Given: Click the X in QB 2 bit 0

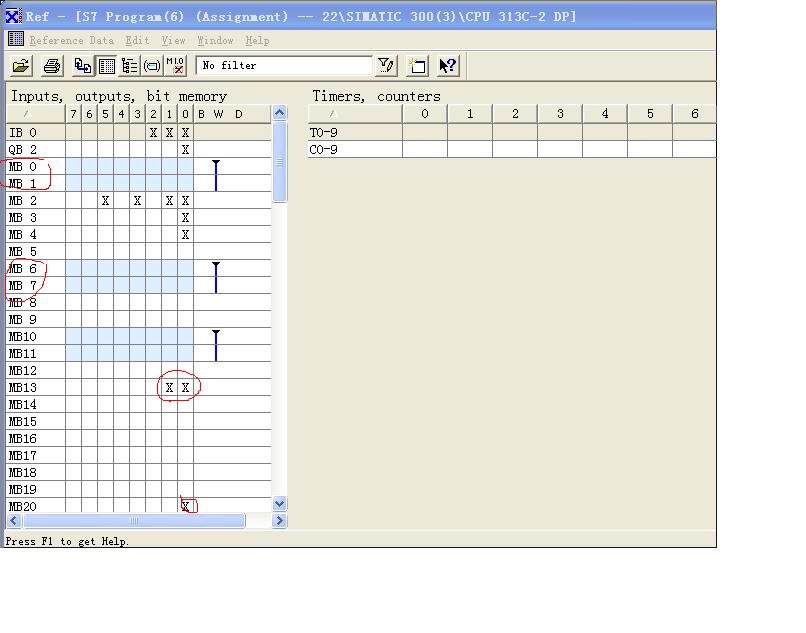Looking at the screenshot, I should point(186,150).
